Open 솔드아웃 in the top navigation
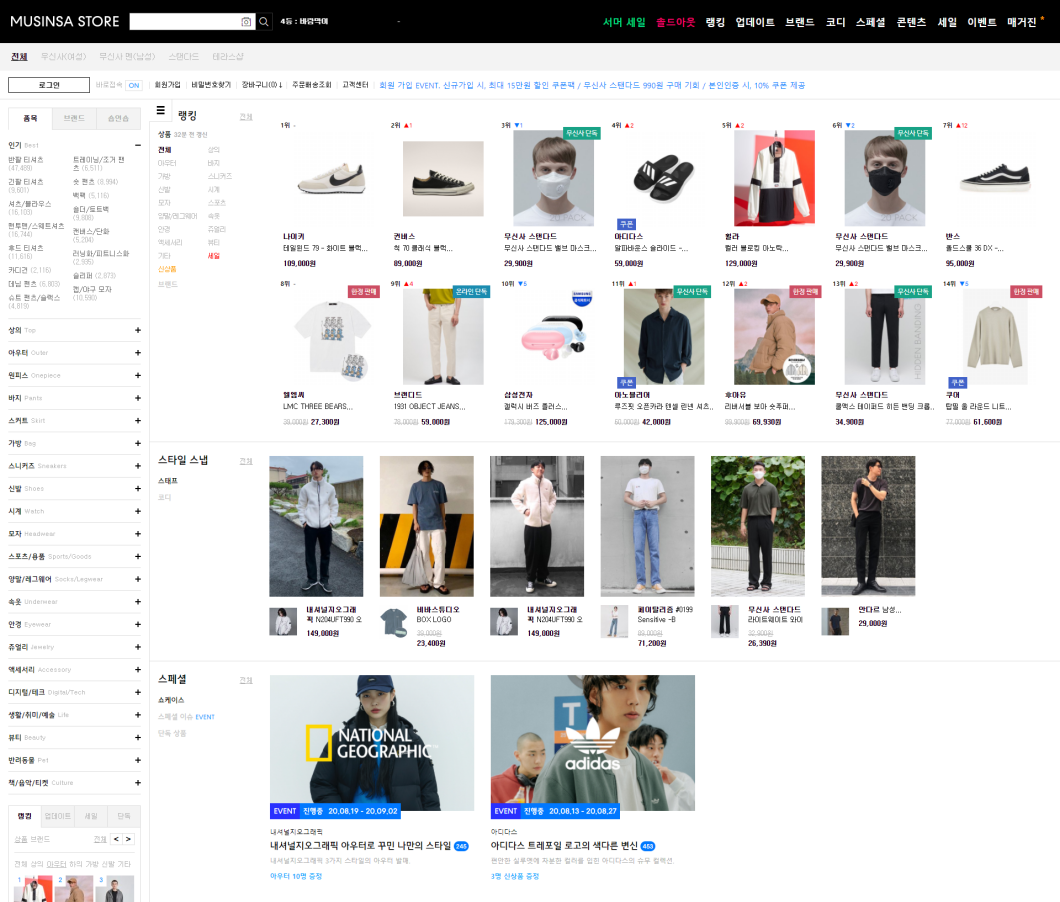 (675, 22)
